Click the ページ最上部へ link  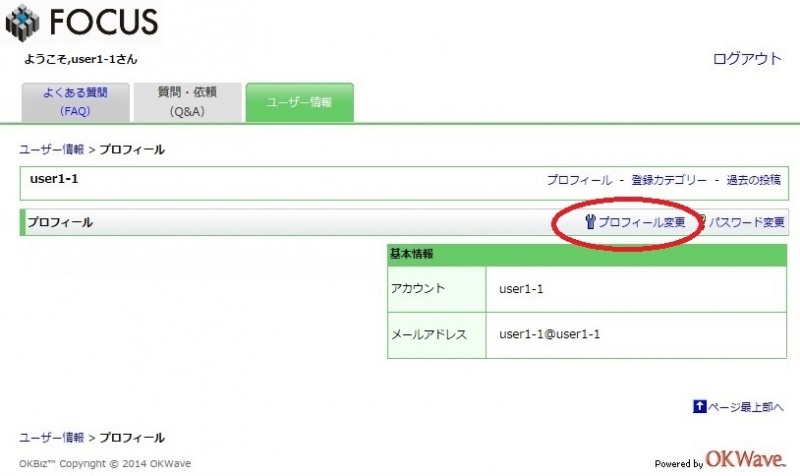point(745,407)
